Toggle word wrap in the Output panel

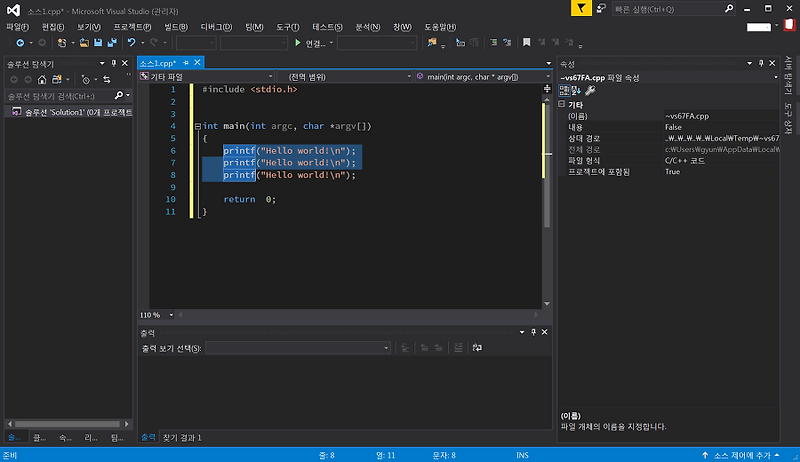477,348
